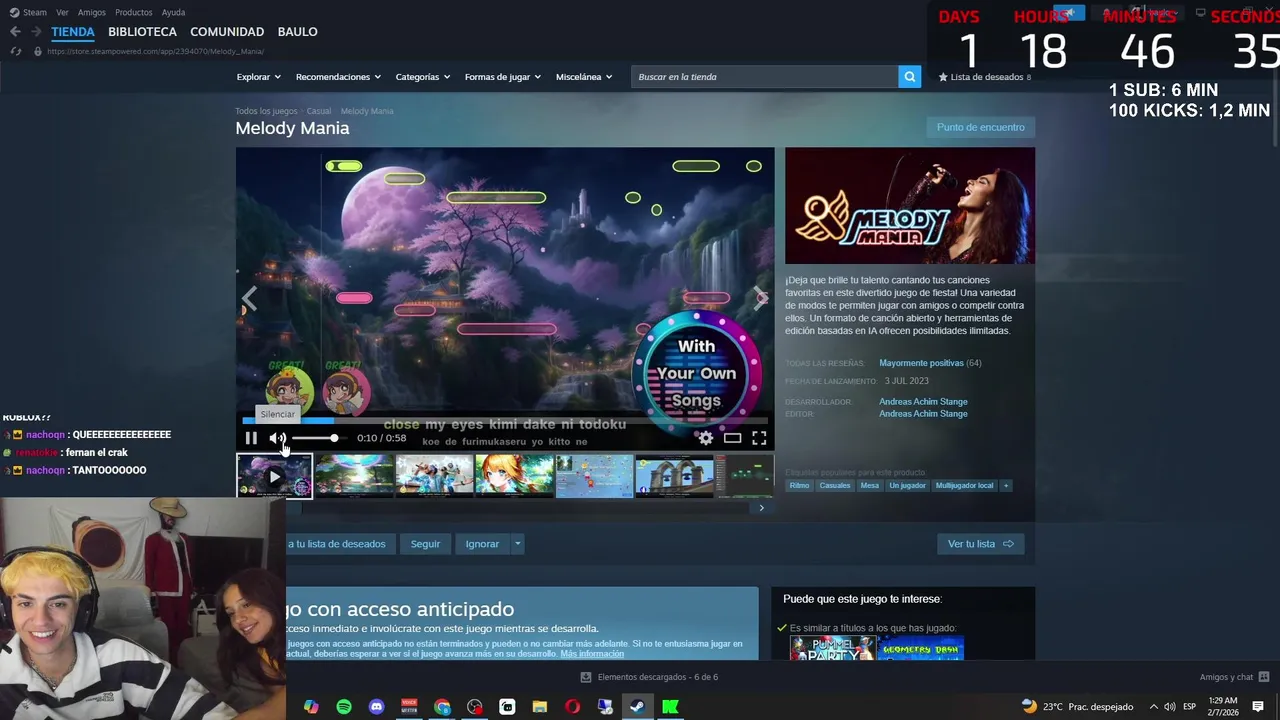Open the dropdown arrow next to Ignorar

click(x=517, y=544)
